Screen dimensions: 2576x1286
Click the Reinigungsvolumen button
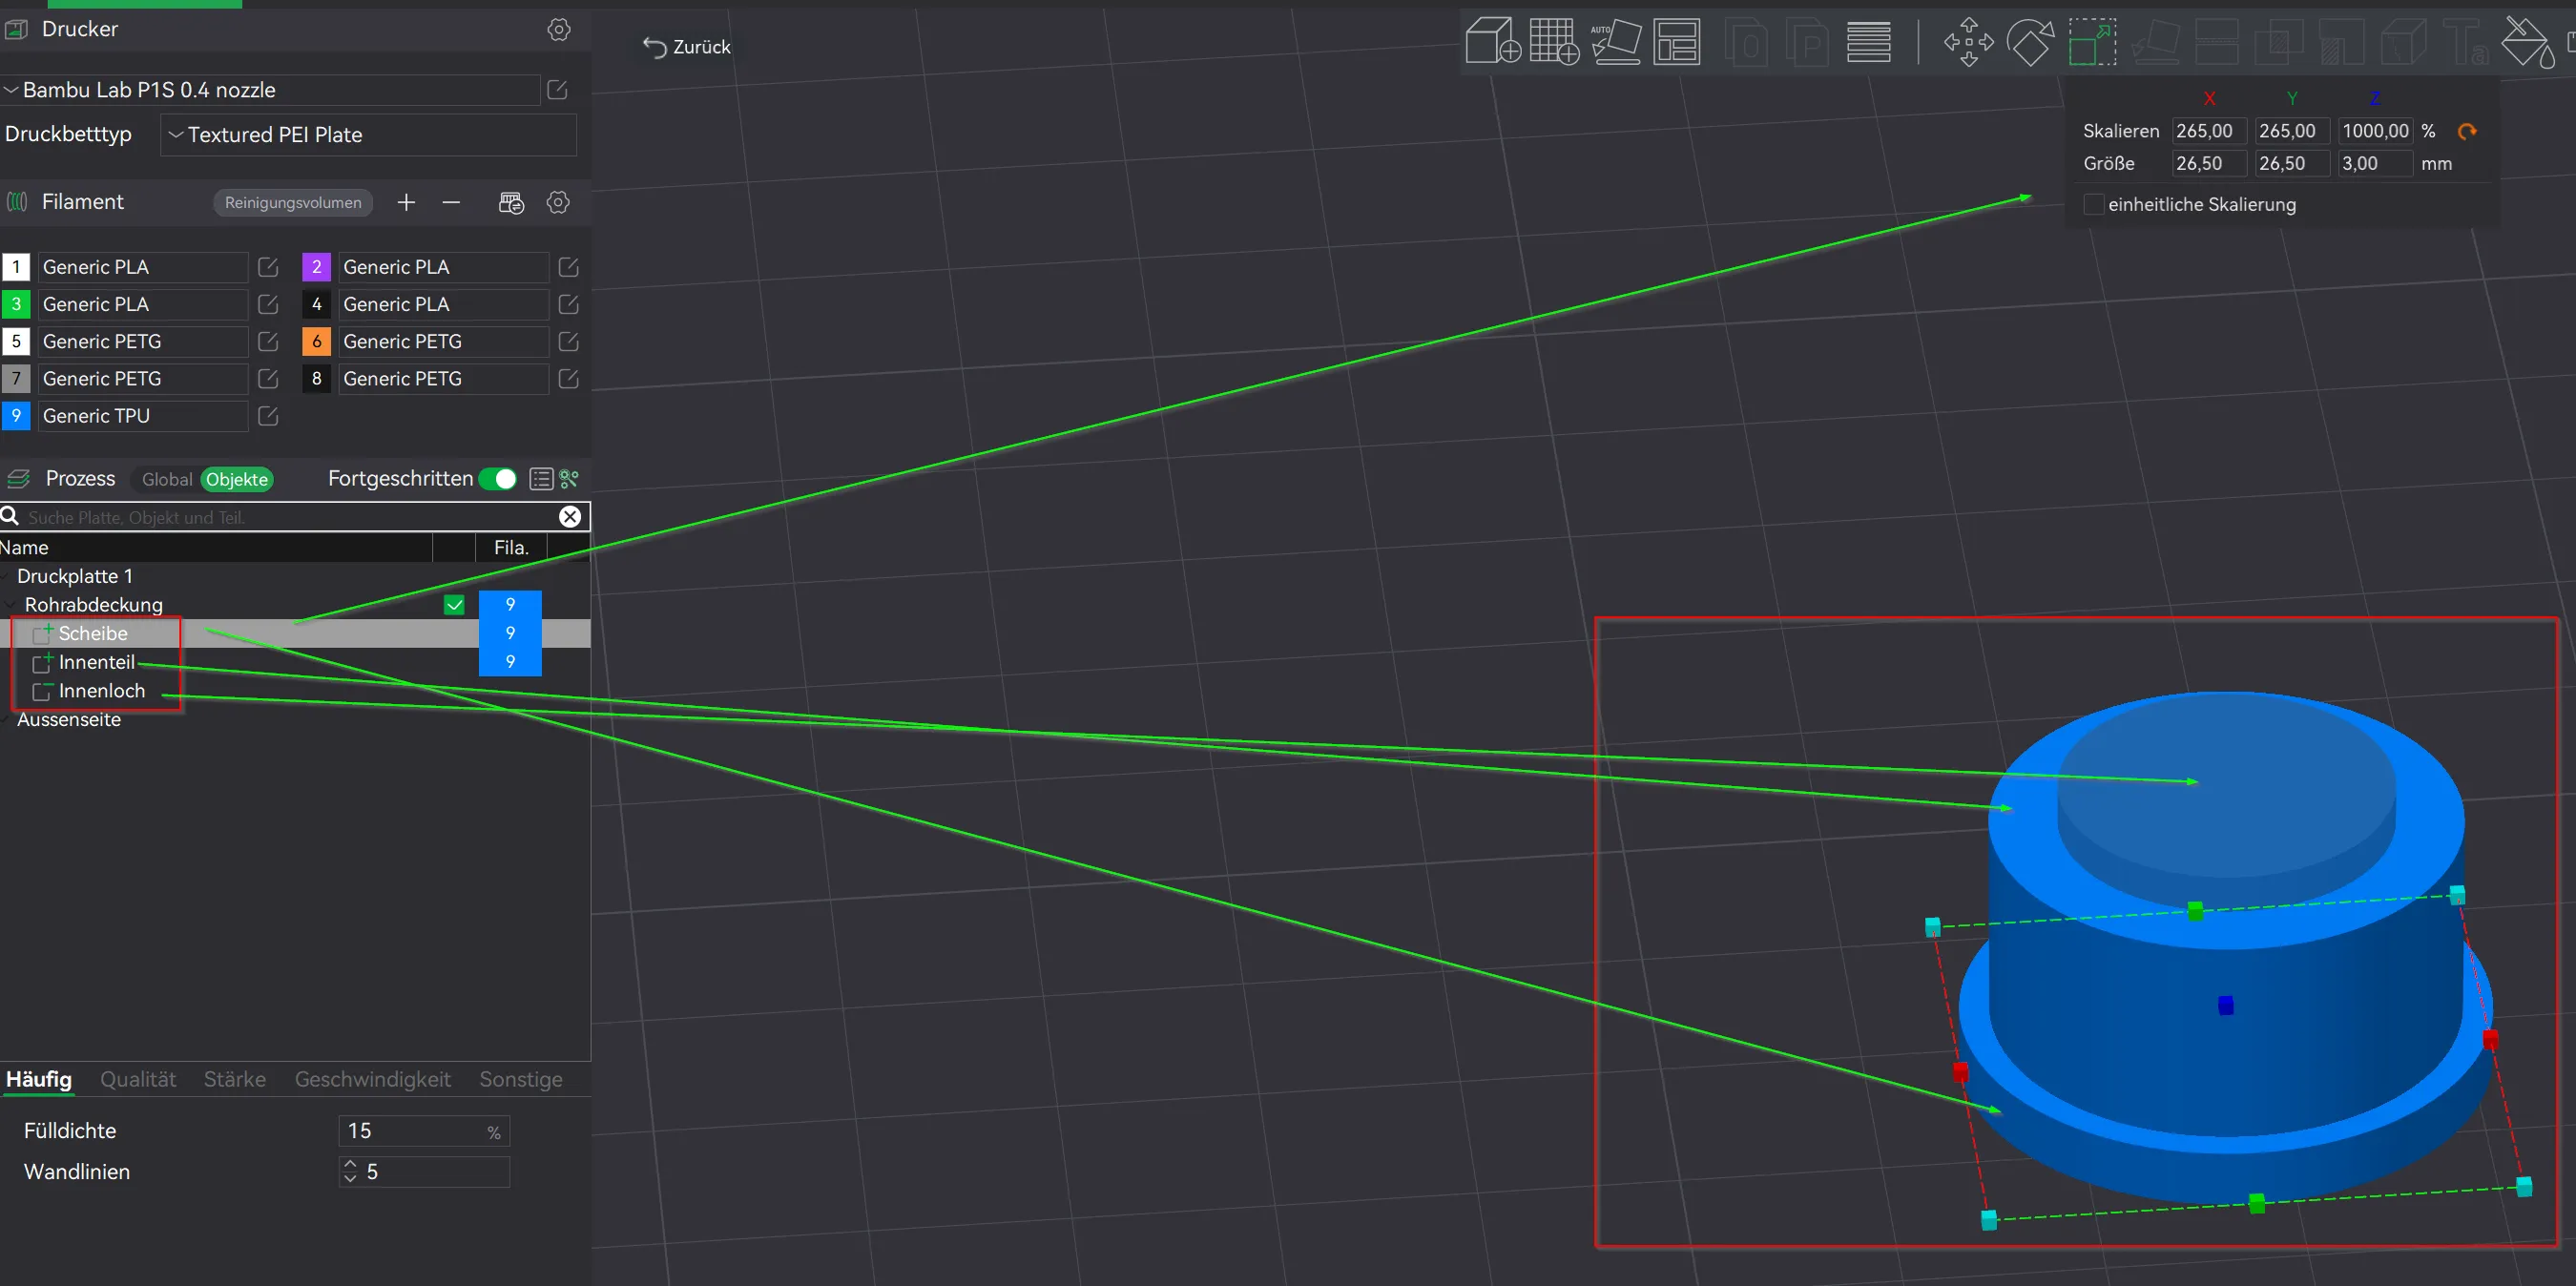point(293,202)
